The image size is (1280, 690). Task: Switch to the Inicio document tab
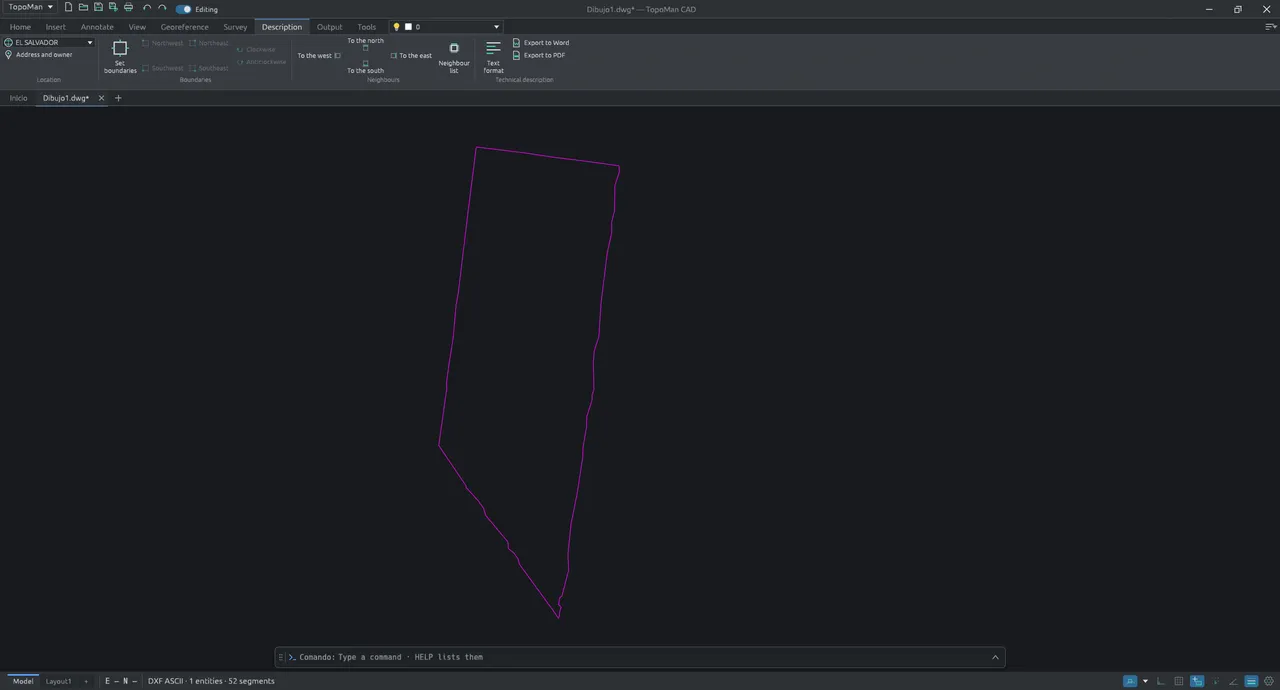coord(18,98)
